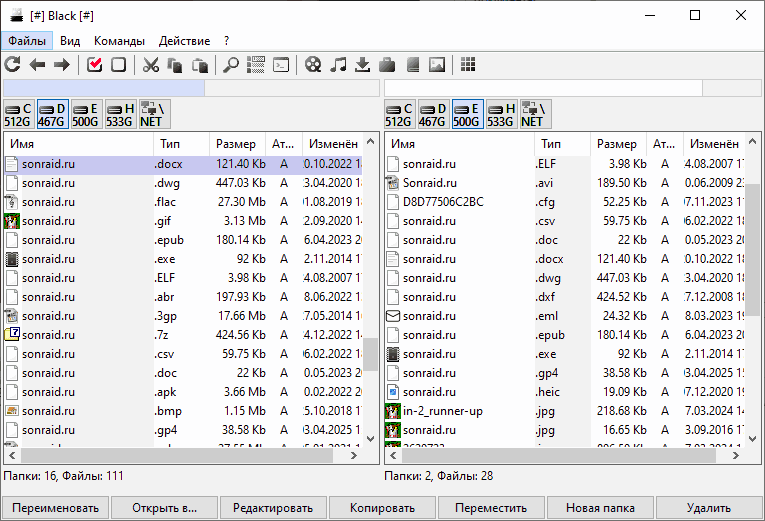Select the .flac file in left panel

(183, 202)
